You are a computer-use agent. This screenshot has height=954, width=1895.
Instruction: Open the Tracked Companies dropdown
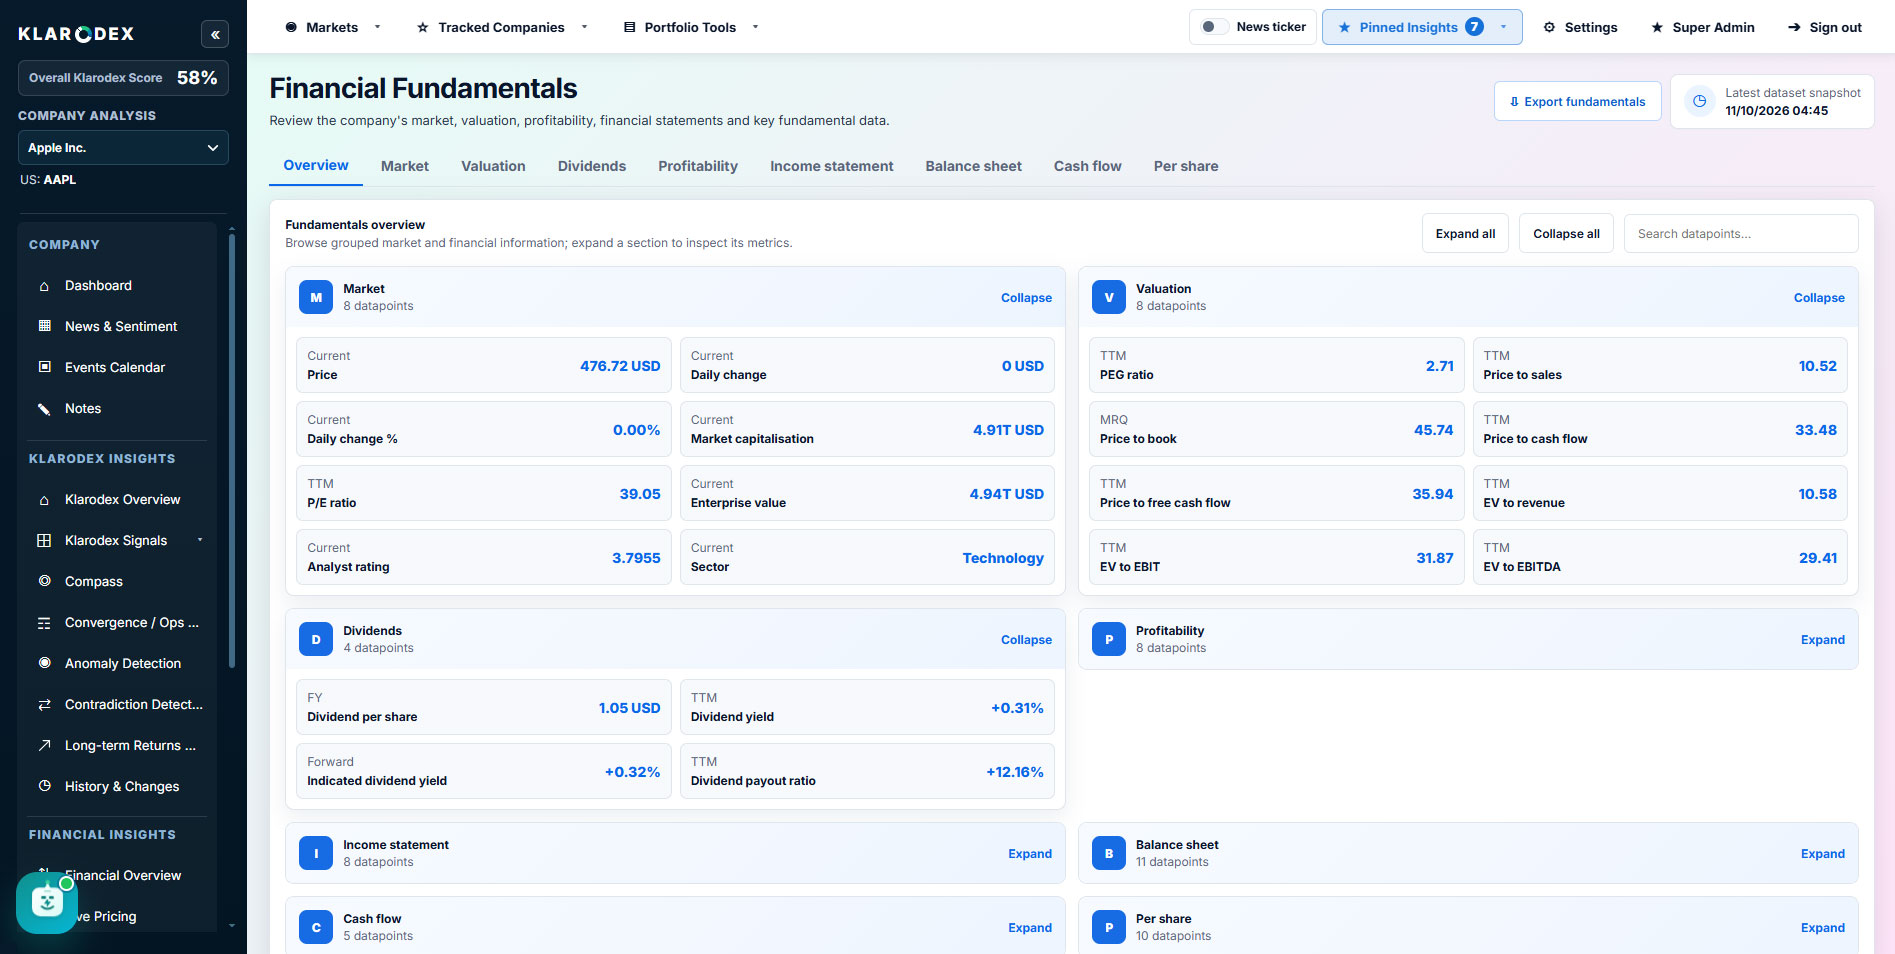coord(502,27)
